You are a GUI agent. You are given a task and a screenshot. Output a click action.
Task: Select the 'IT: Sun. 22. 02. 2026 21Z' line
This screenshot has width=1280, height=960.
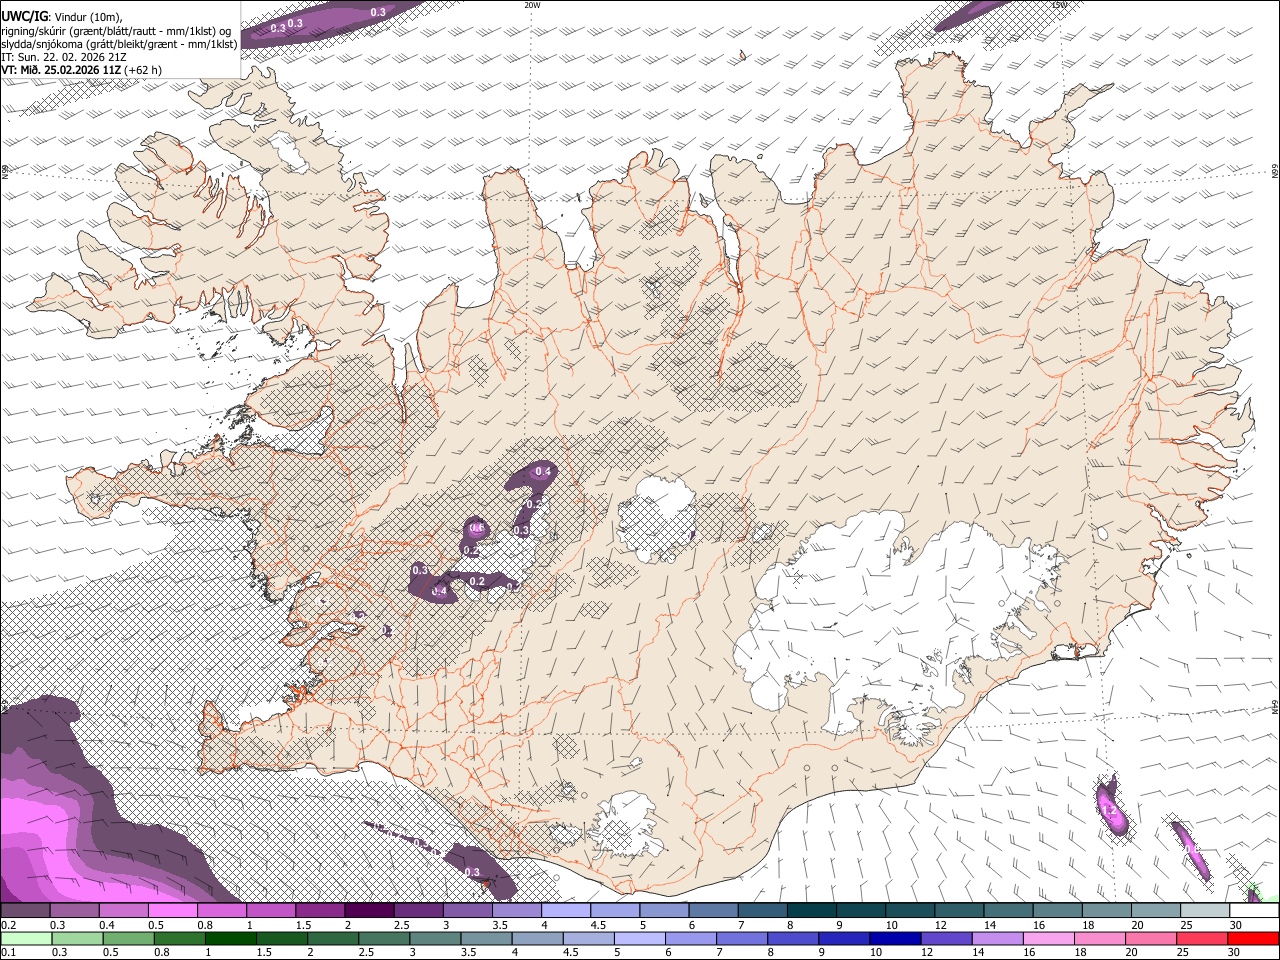click(x=64, y=57)
